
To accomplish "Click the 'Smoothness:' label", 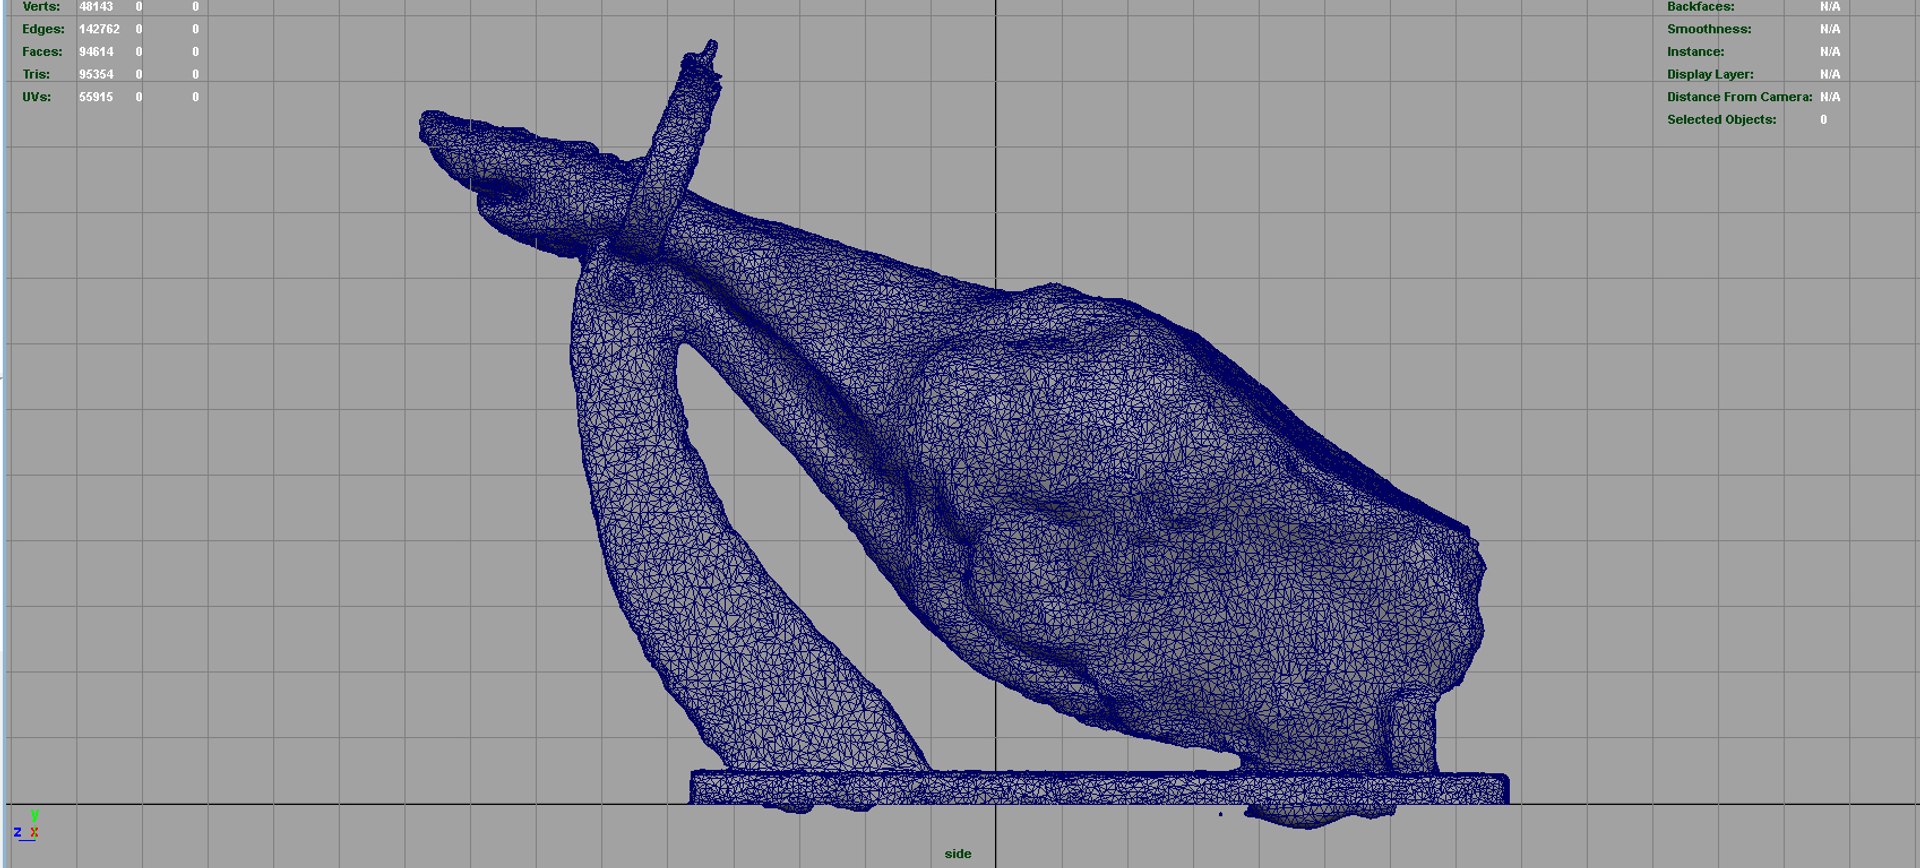I will tap(1709, 29).
